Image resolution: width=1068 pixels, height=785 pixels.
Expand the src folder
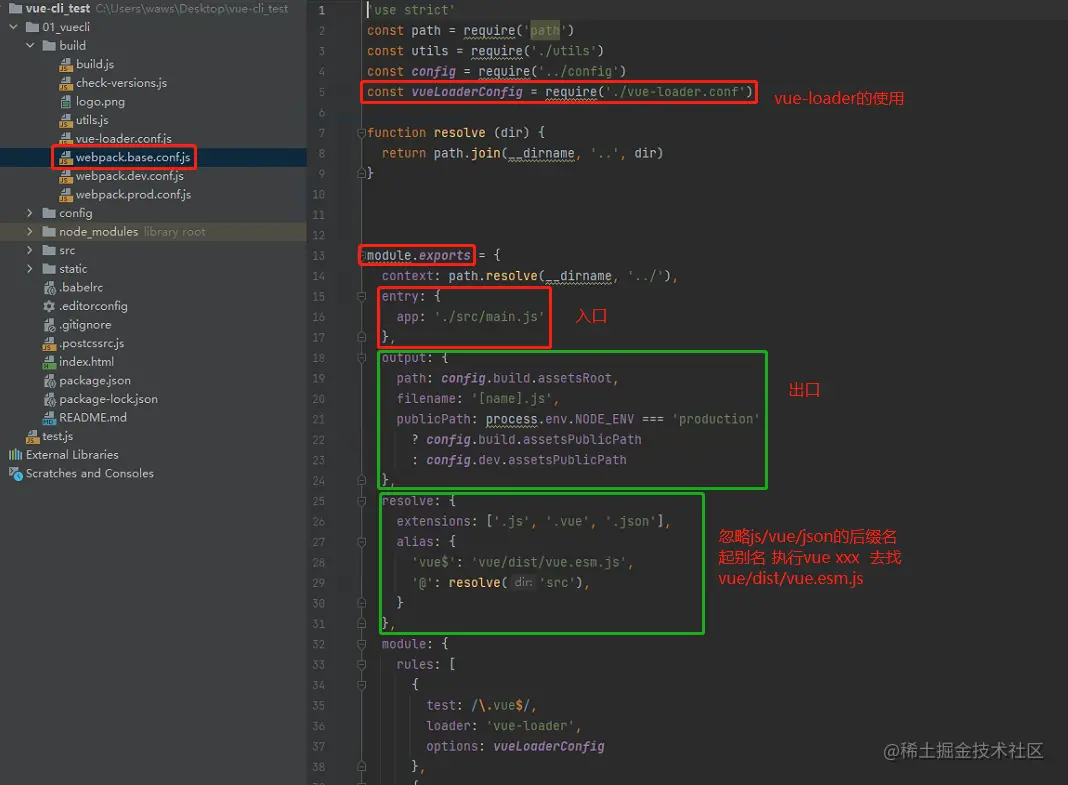click(x=30, y=251)
